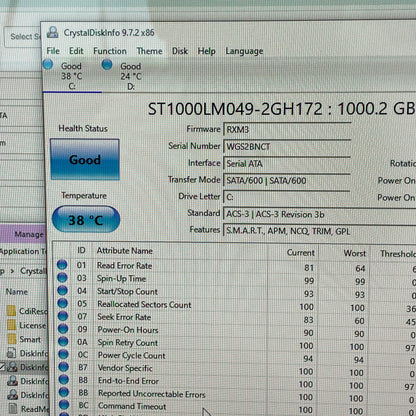Click status orb for Power-On Hours
This screenshot has height=416, width=416.
tap(63, 329)
